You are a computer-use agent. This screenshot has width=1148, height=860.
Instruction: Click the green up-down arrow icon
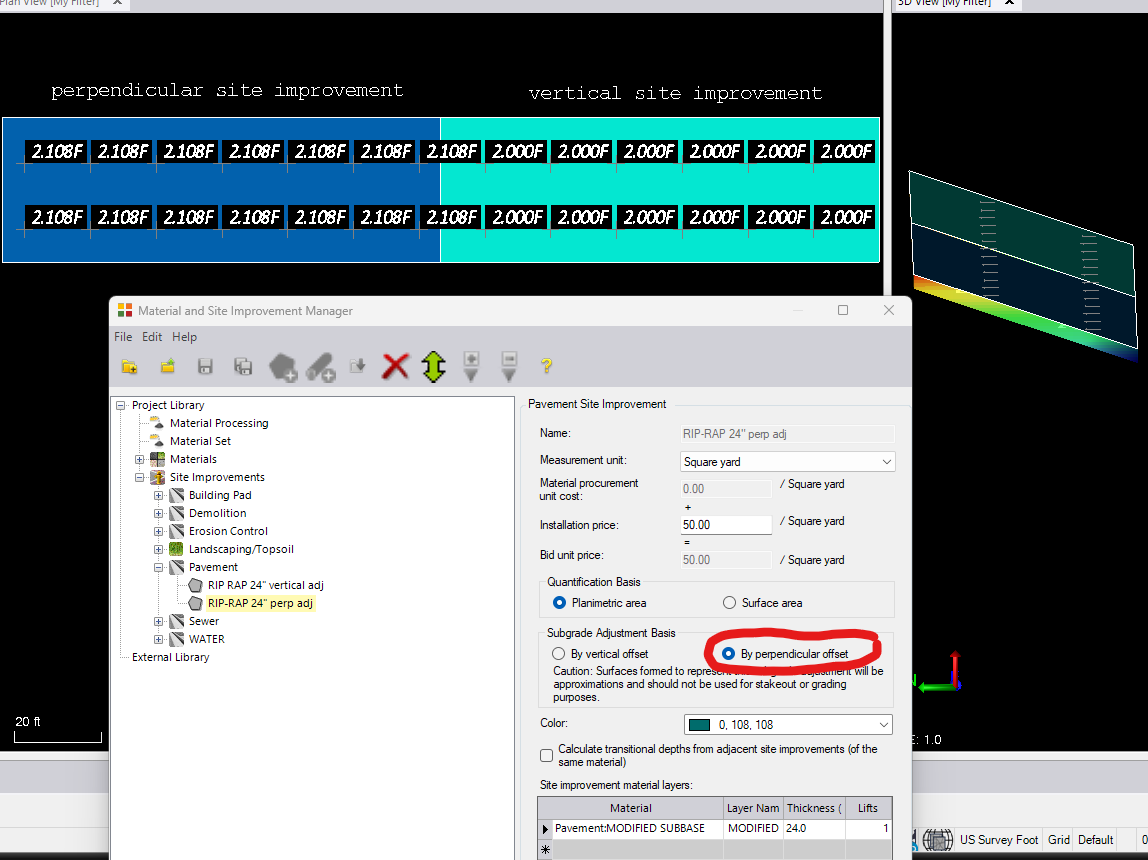click(433, 367)
